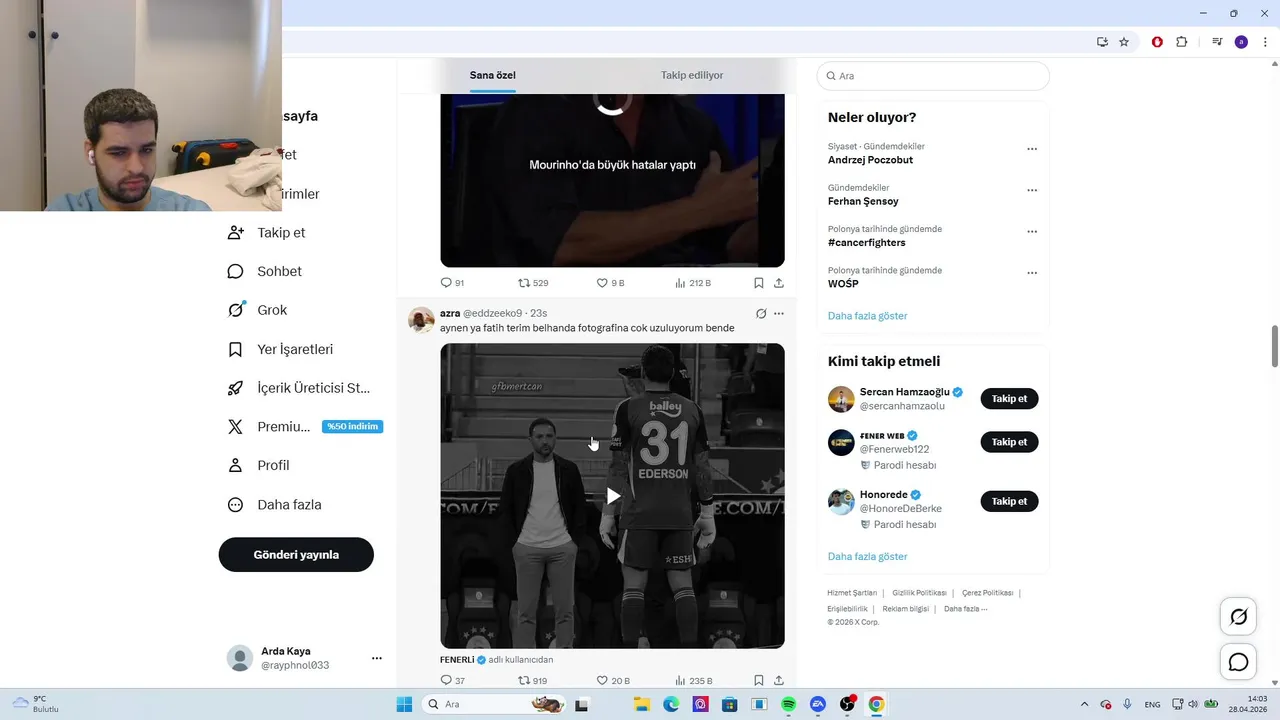Go to Profil page
This screenshot has height=720, width=1280.
tap(259, 465)
